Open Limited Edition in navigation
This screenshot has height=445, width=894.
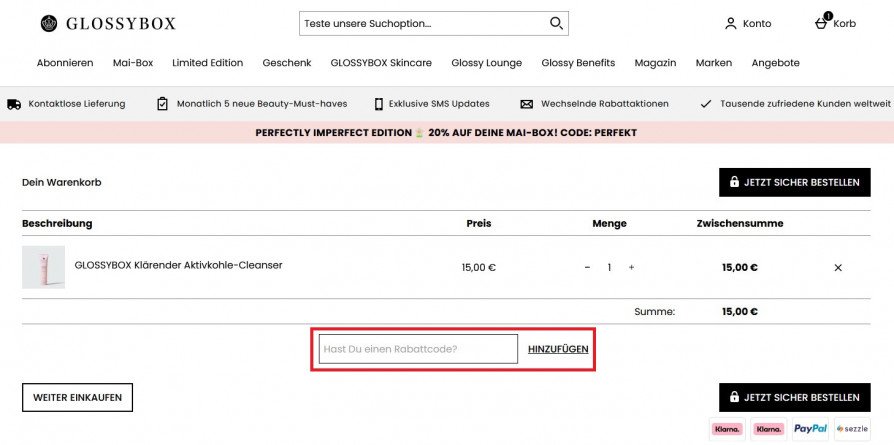pos(208,63)
